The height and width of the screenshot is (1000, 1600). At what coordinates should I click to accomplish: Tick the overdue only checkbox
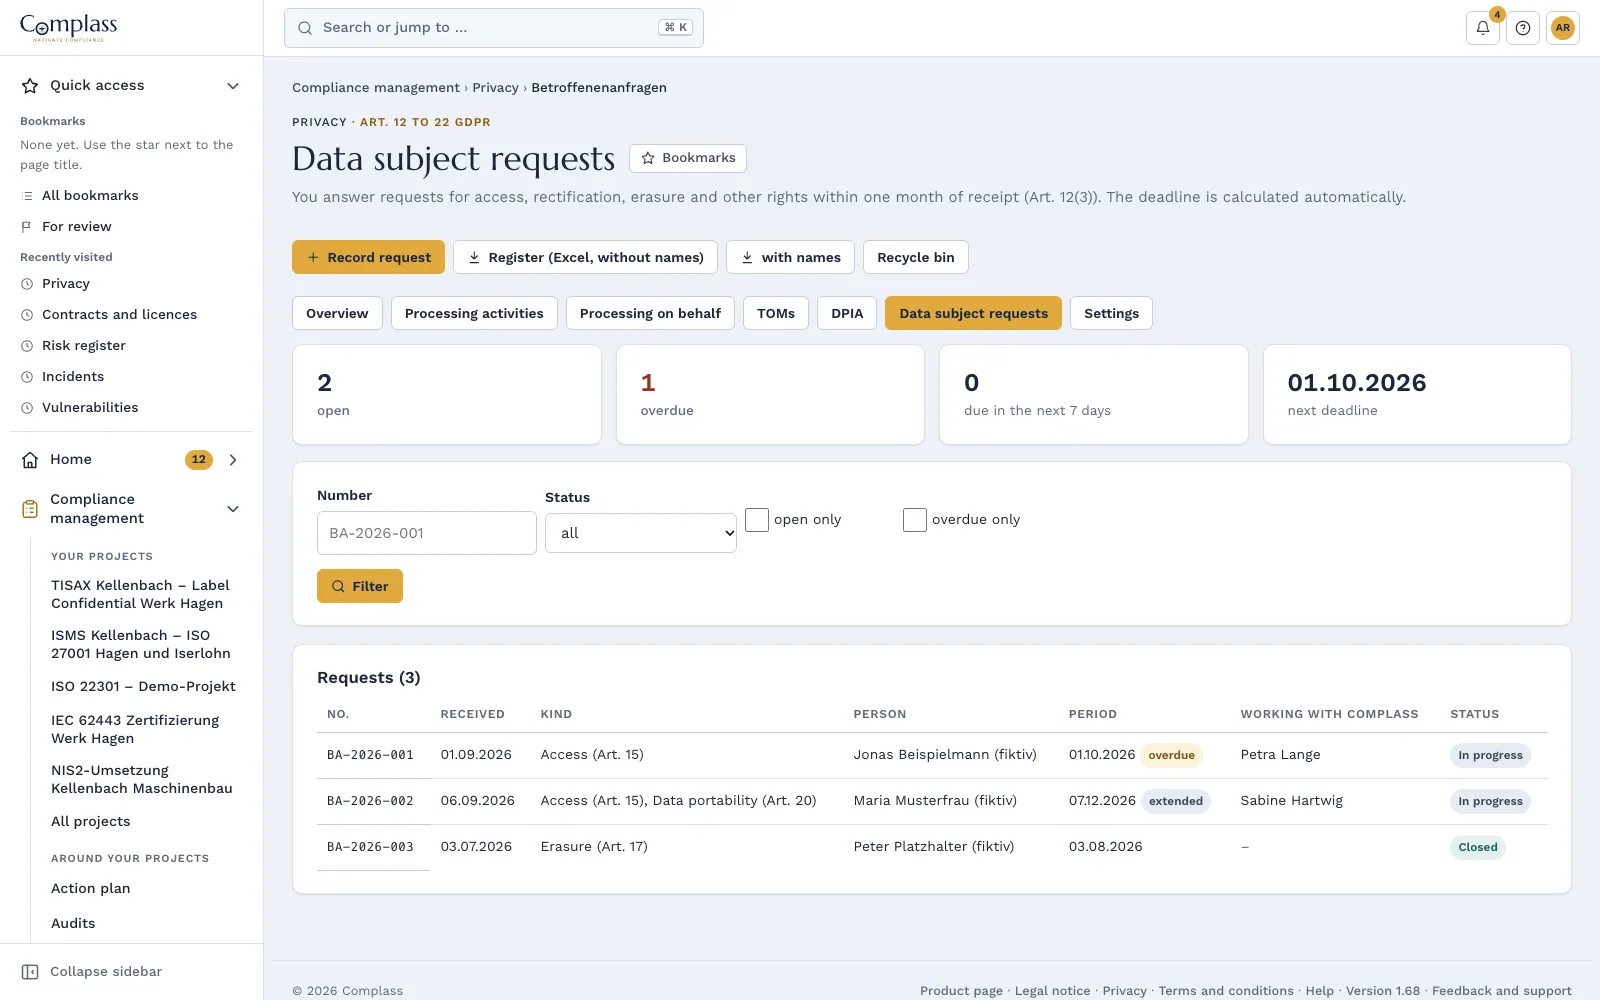tap(915, 520)
